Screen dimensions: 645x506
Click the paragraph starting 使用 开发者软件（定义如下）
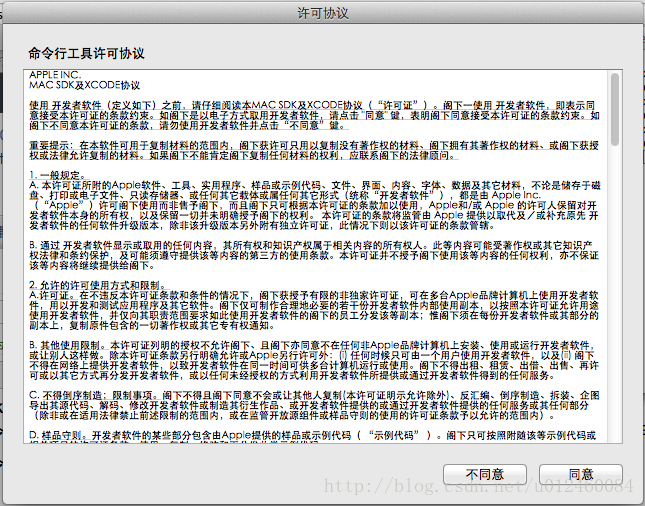tap(314, 116)
